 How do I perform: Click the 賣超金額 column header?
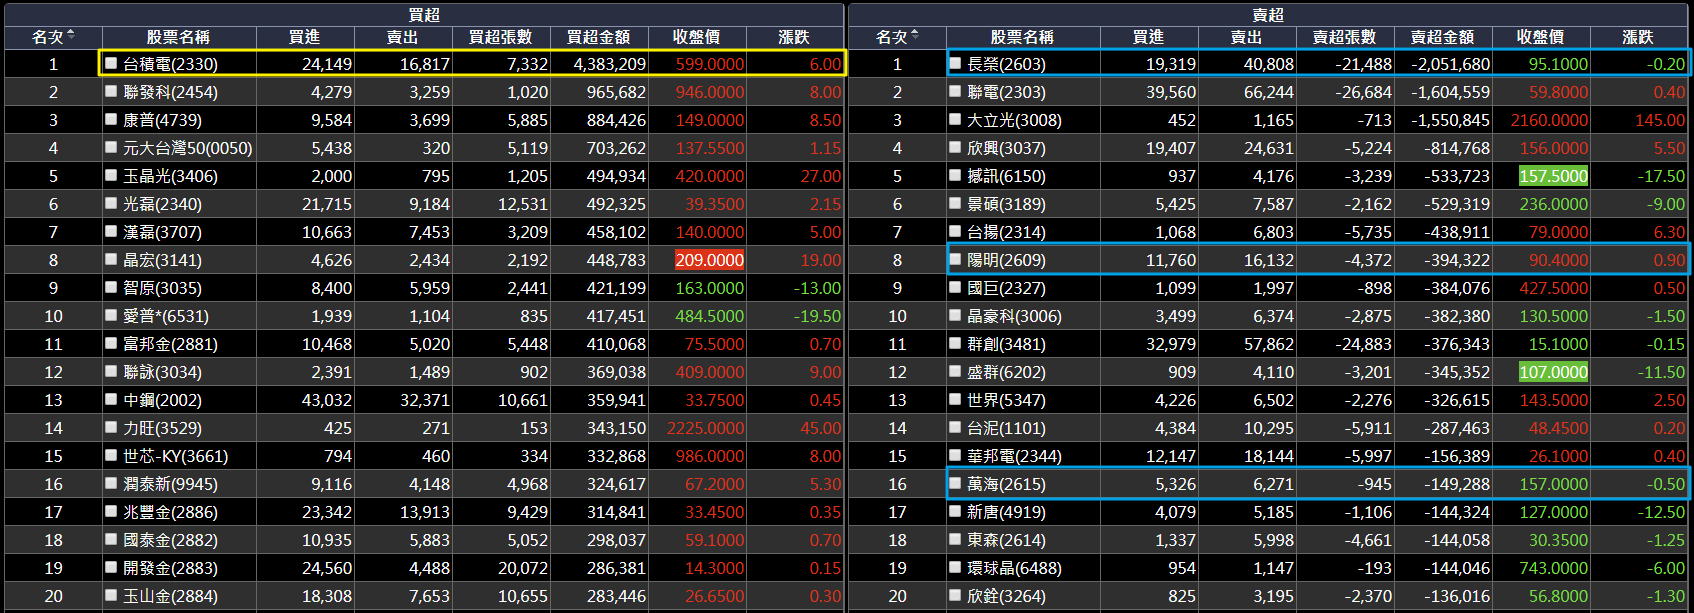[x=1443, y=37]
